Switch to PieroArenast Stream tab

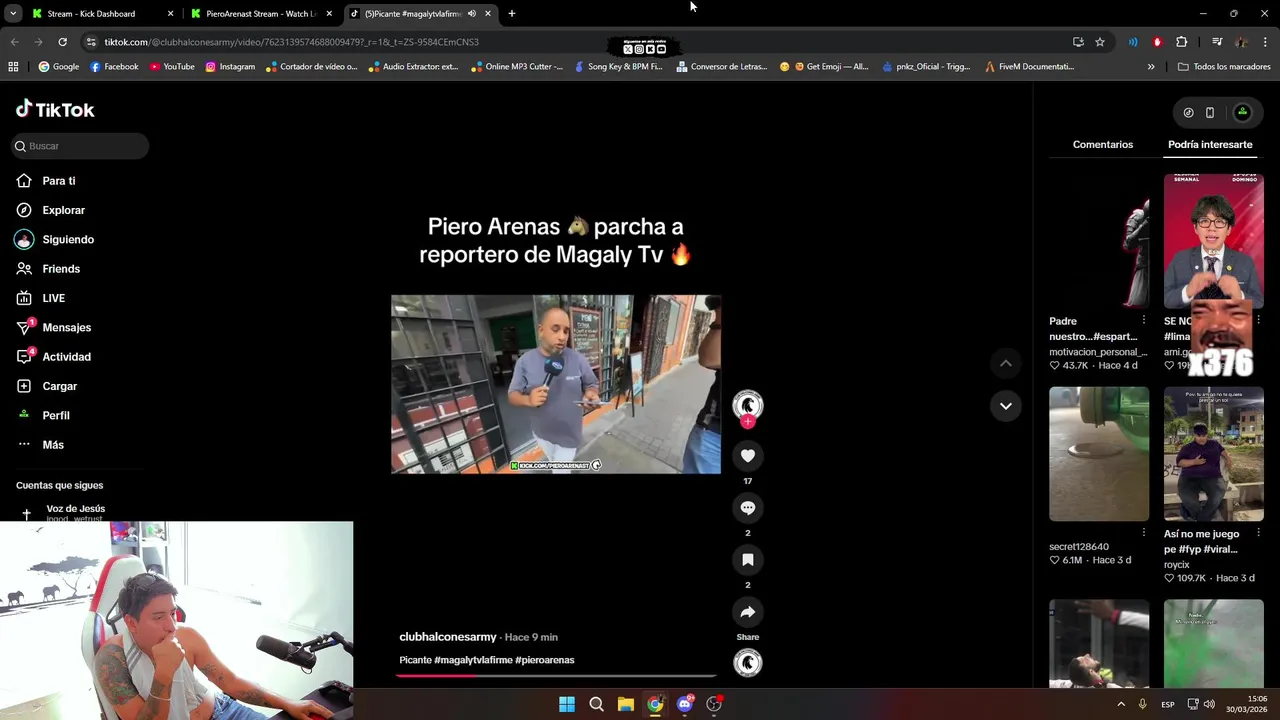point(261,14)
